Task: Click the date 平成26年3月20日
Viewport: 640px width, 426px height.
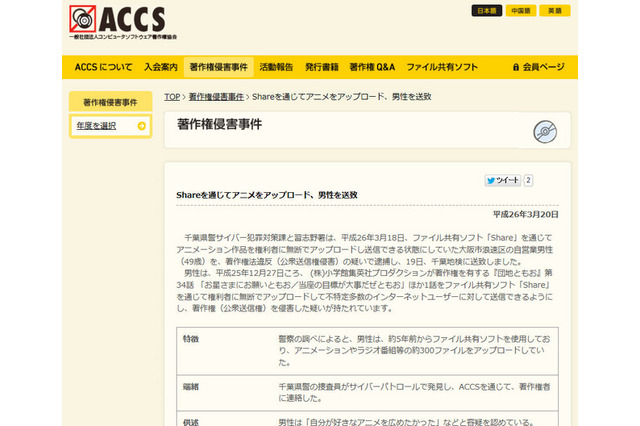Action: click(x=526, y=215)
